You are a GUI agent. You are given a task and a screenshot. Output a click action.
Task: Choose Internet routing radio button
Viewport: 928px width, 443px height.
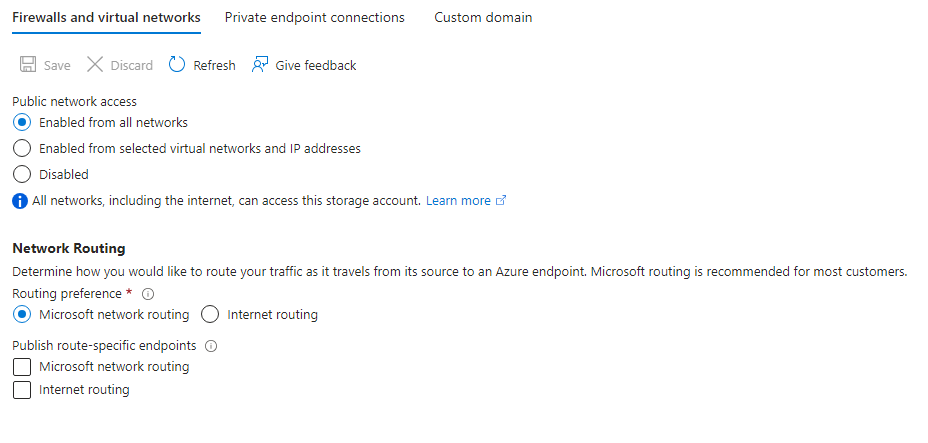coord(210,315)
